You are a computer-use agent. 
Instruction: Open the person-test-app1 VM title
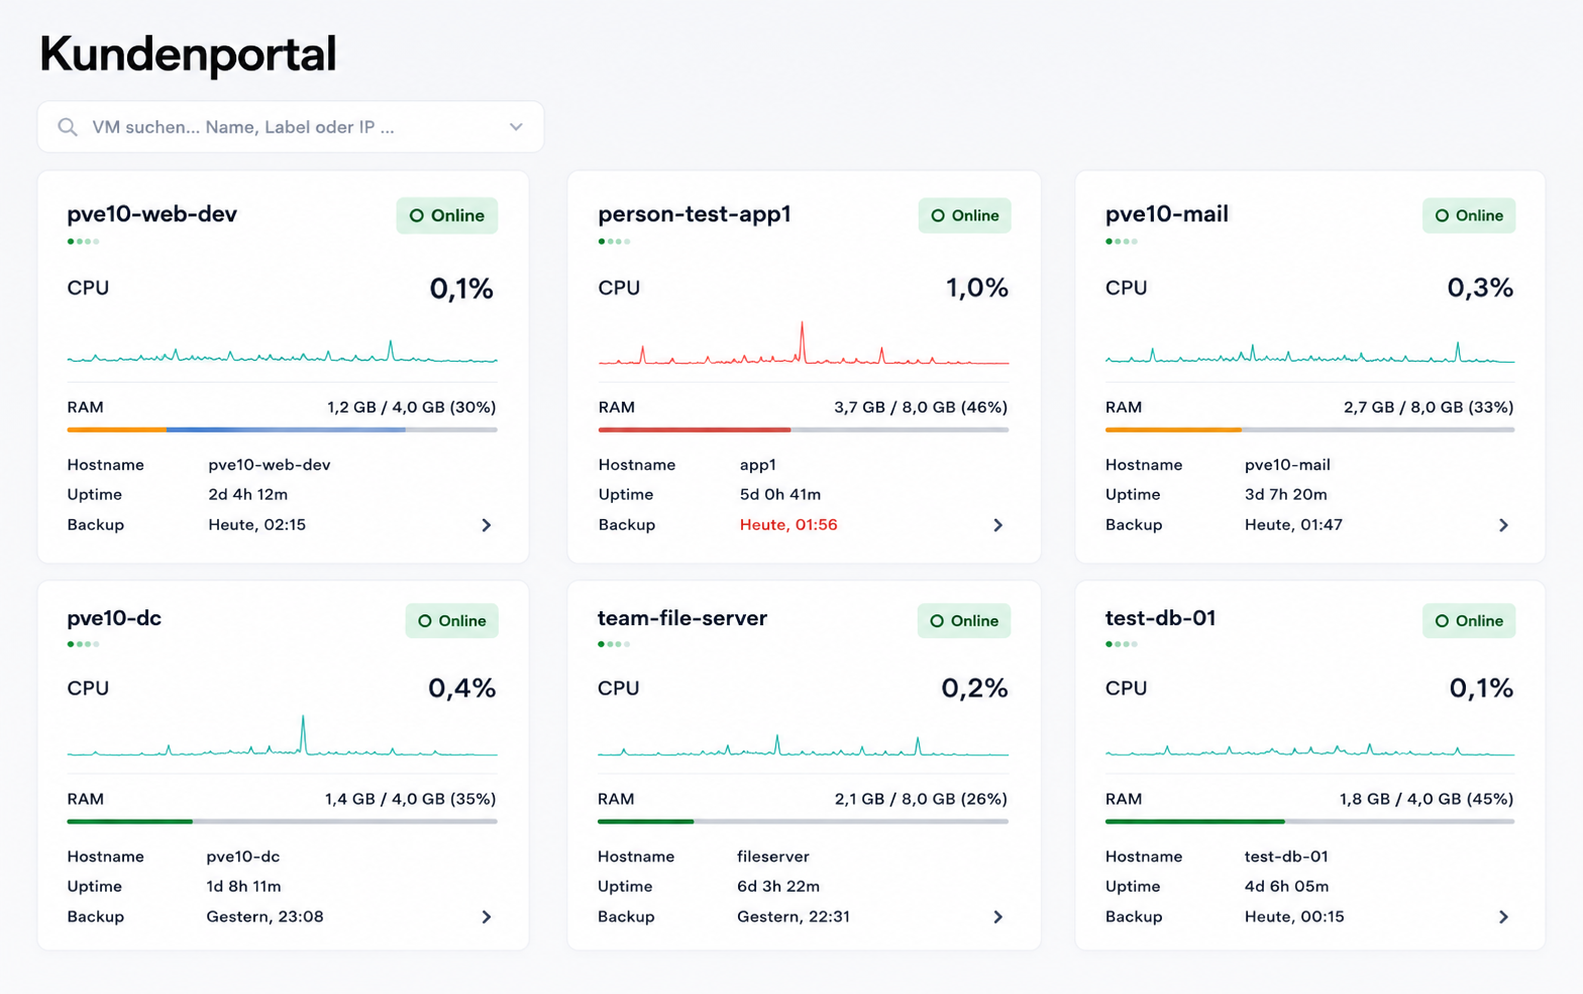(695, 214)
